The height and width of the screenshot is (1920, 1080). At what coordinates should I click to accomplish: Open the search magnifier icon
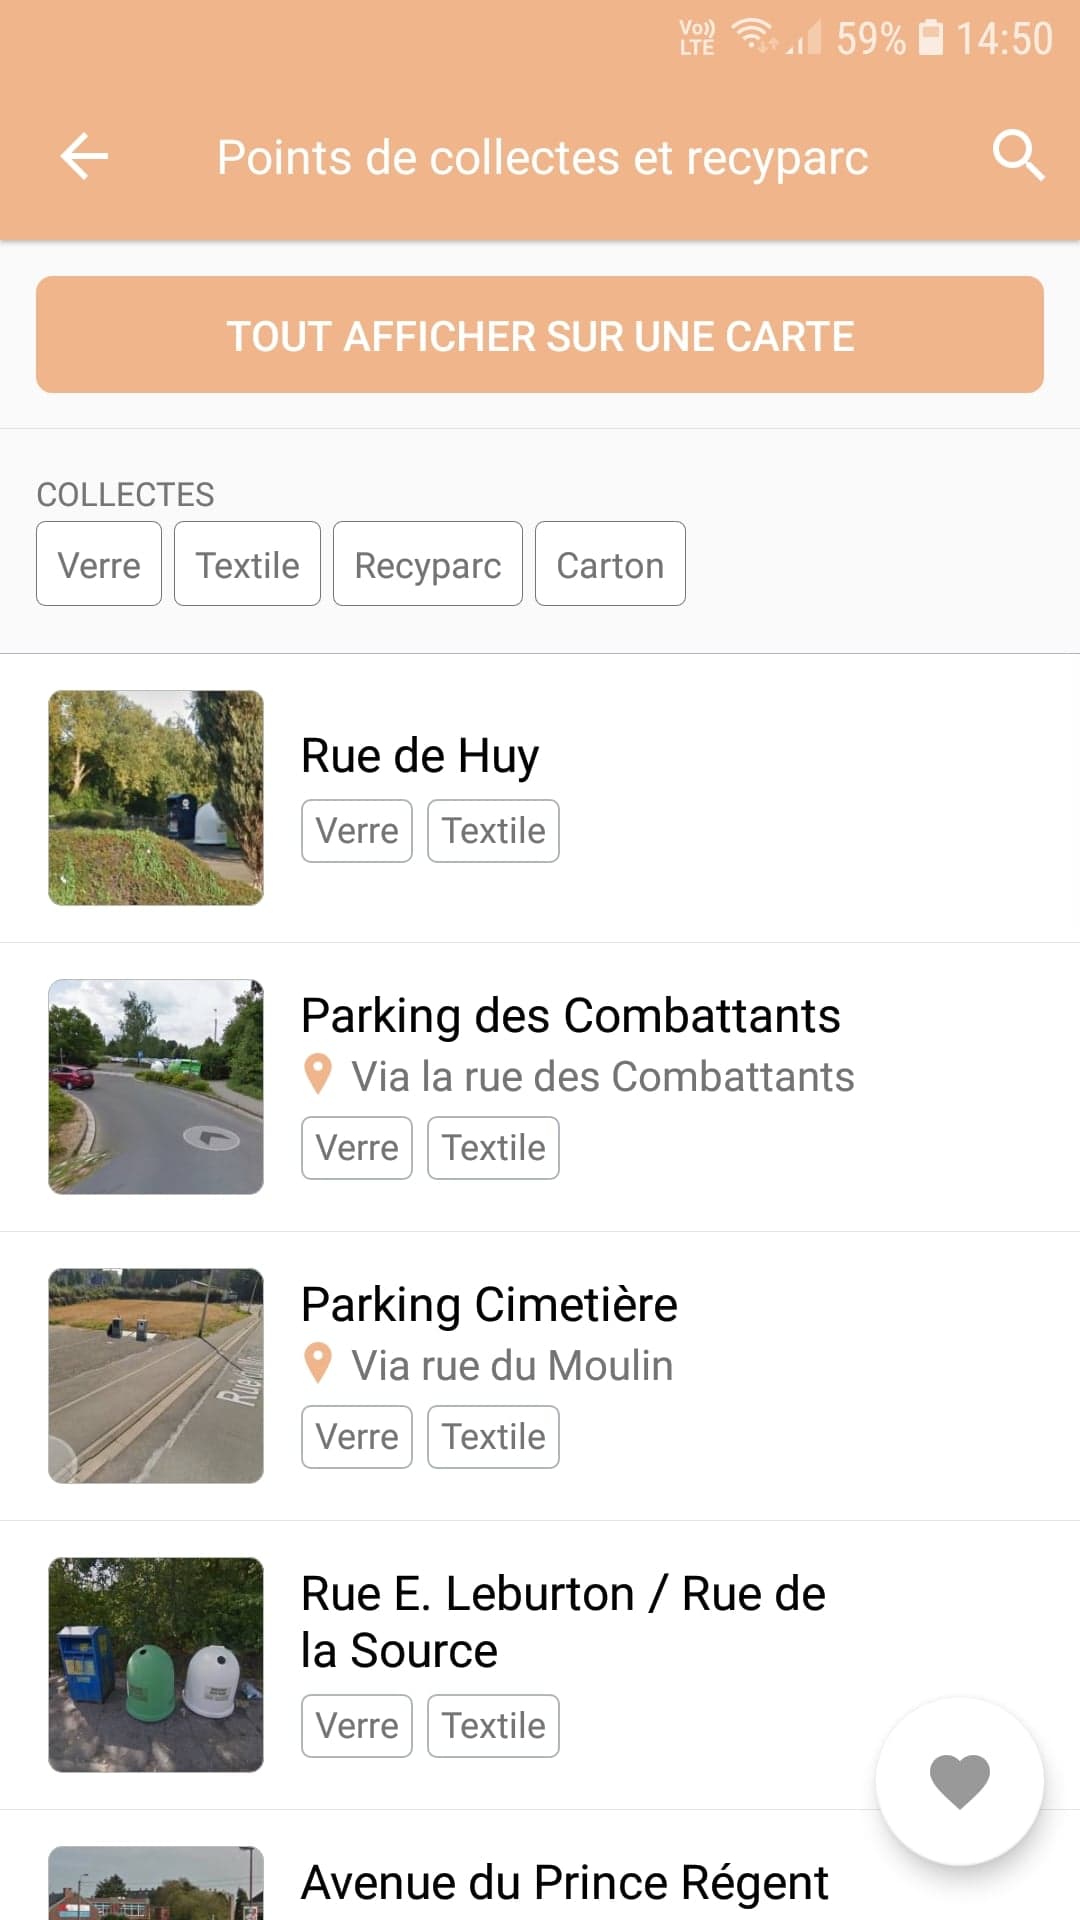pyautogui.click(x=1018, y=156)
